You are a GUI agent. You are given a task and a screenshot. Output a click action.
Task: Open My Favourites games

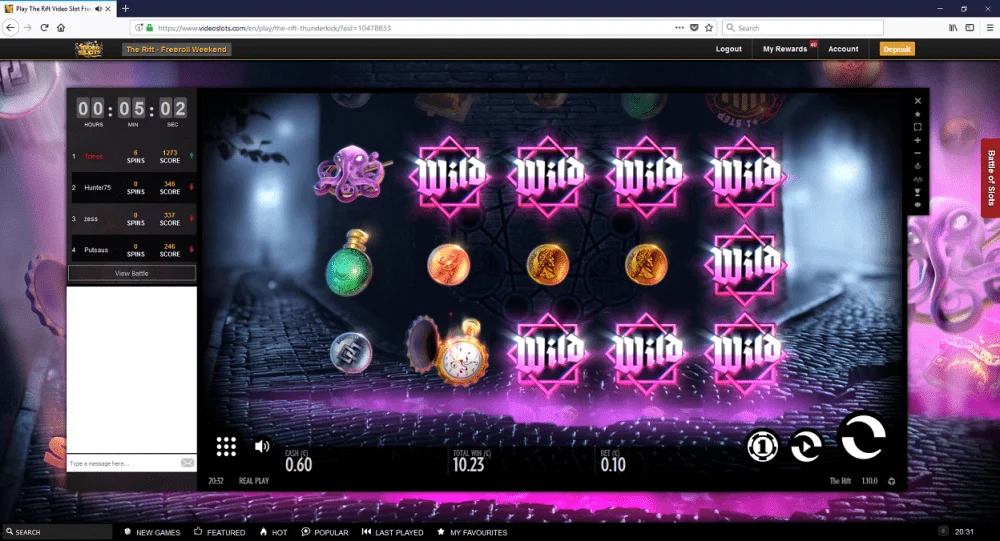(x=472, y=532)
